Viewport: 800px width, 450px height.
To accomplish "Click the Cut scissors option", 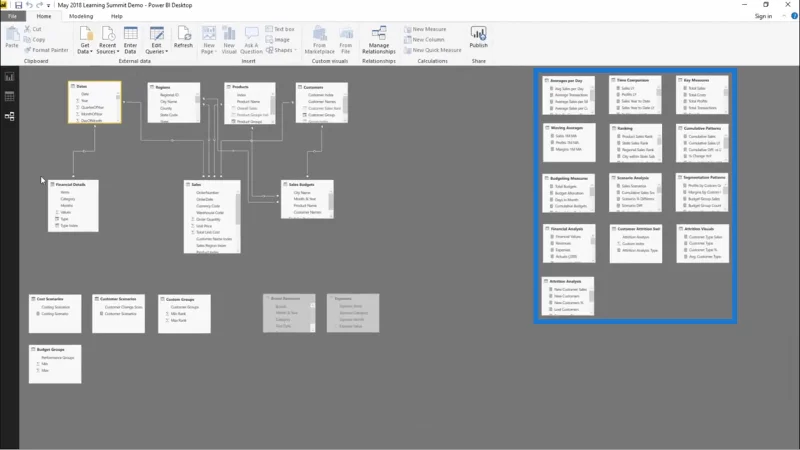I will [x=33, y=29].
